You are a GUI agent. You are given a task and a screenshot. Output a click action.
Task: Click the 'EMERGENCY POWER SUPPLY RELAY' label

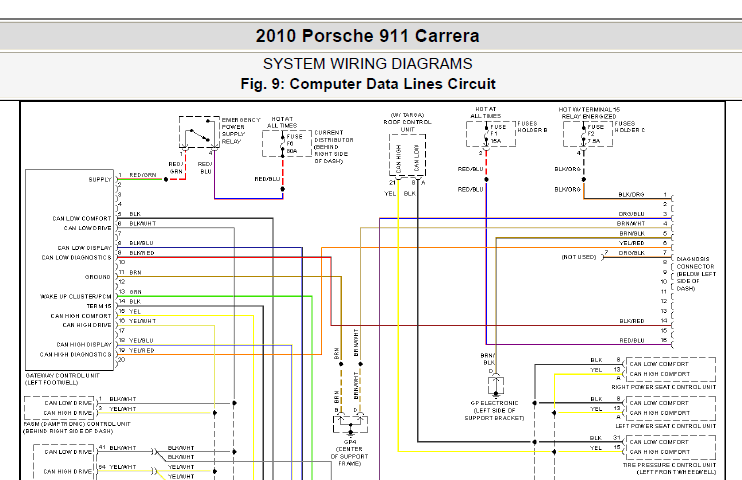(241, 131)
